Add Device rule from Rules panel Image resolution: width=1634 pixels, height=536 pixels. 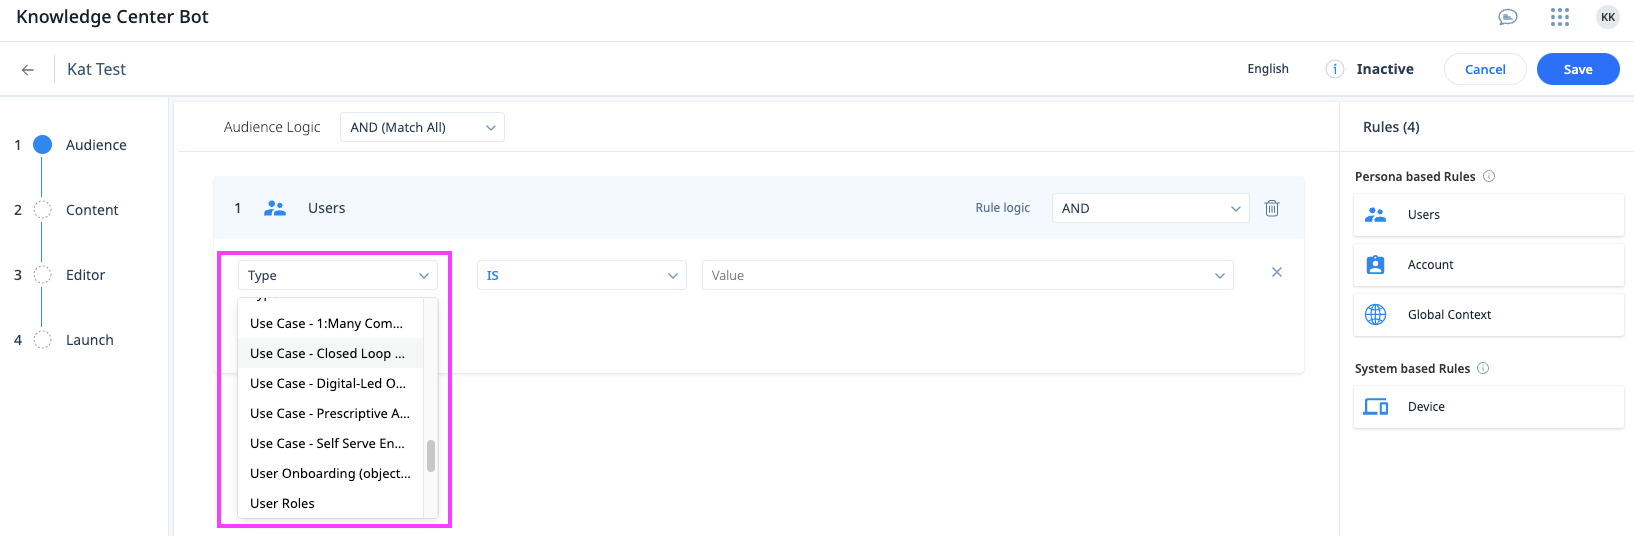pyautogui.click(x=1489, y=407)
